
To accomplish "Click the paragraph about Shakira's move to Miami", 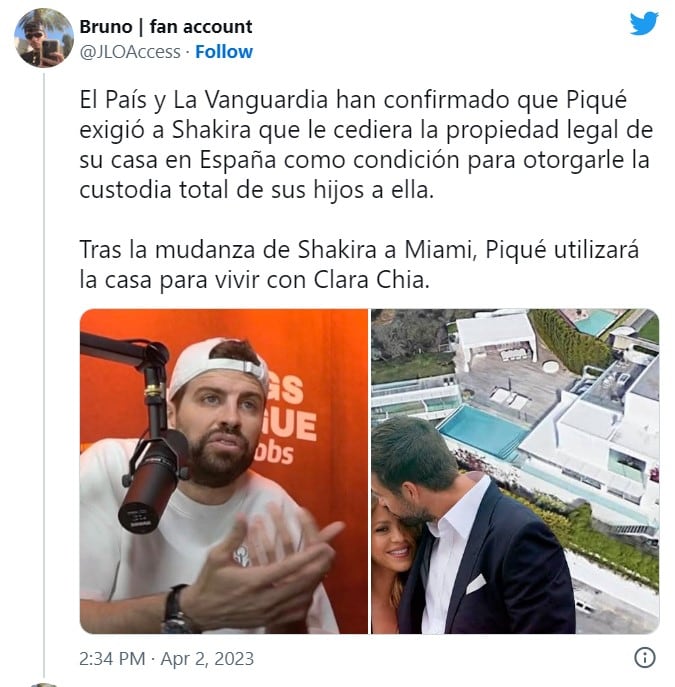I will point(359,265).
